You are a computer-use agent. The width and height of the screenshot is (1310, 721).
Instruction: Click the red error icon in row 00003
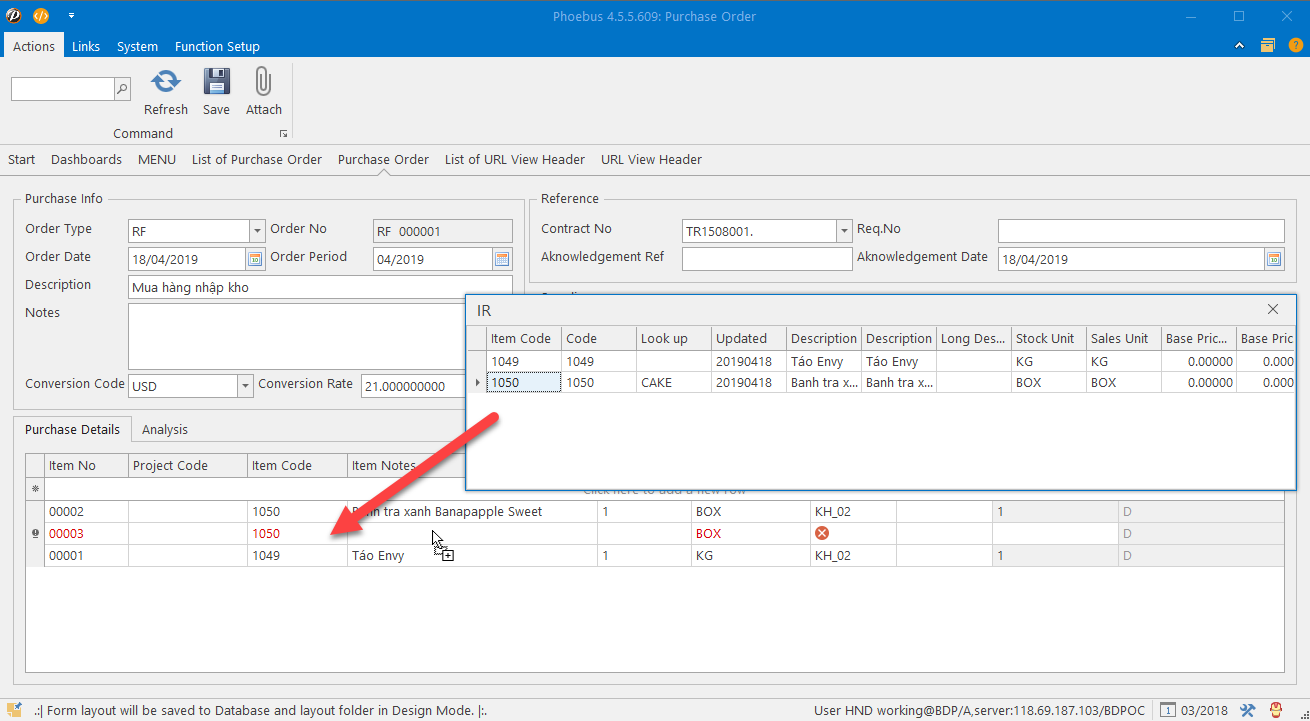[822, 533]
